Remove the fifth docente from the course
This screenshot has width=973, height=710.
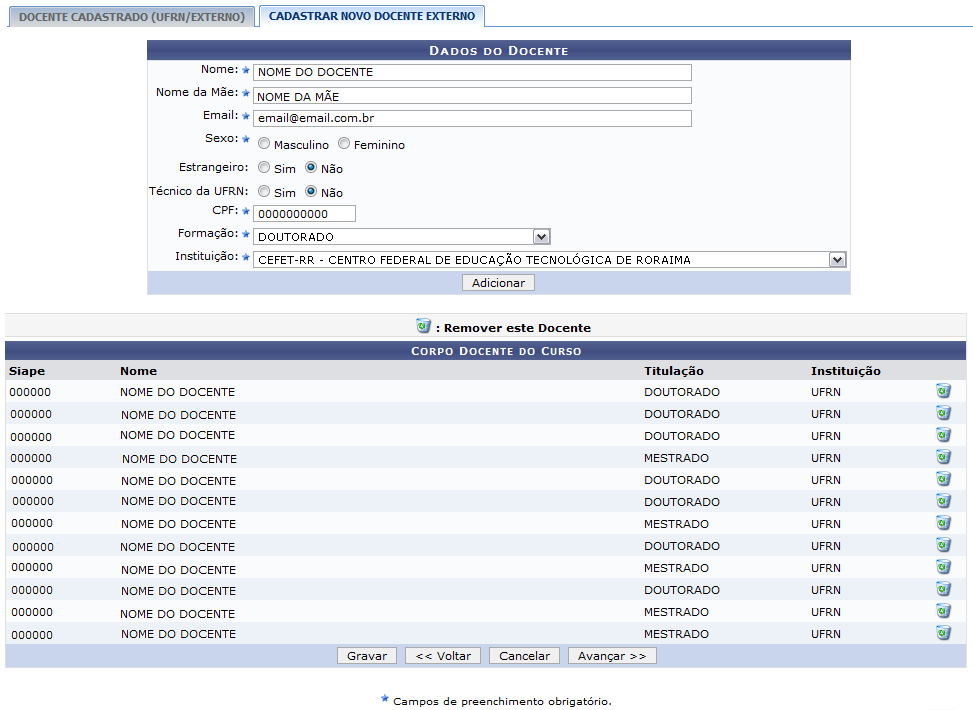943,478
